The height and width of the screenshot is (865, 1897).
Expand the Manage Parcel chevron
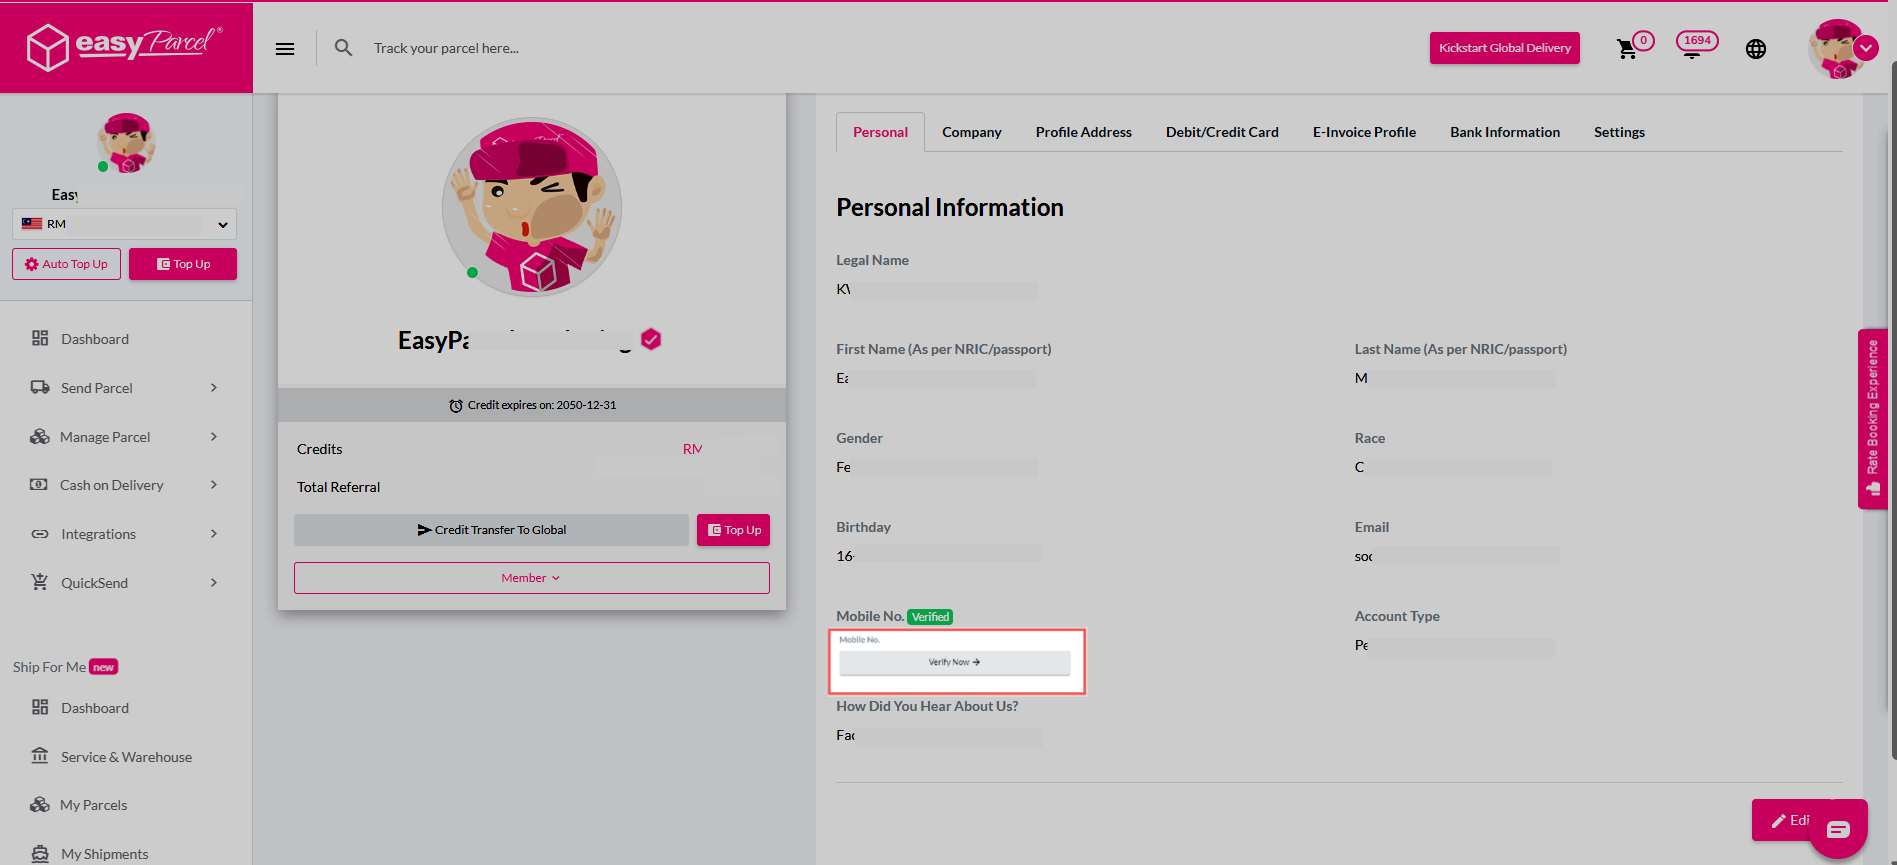[214, 436]
